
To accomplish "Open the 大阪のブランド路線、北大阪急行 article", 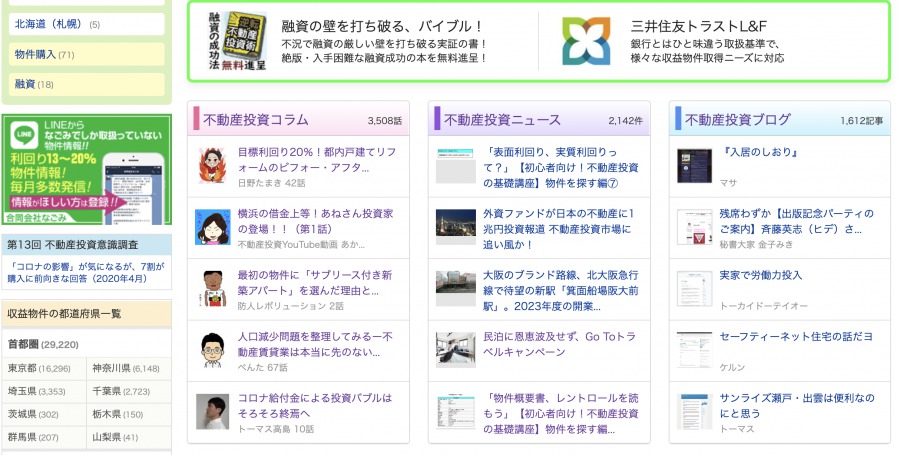I will [561, 291].
